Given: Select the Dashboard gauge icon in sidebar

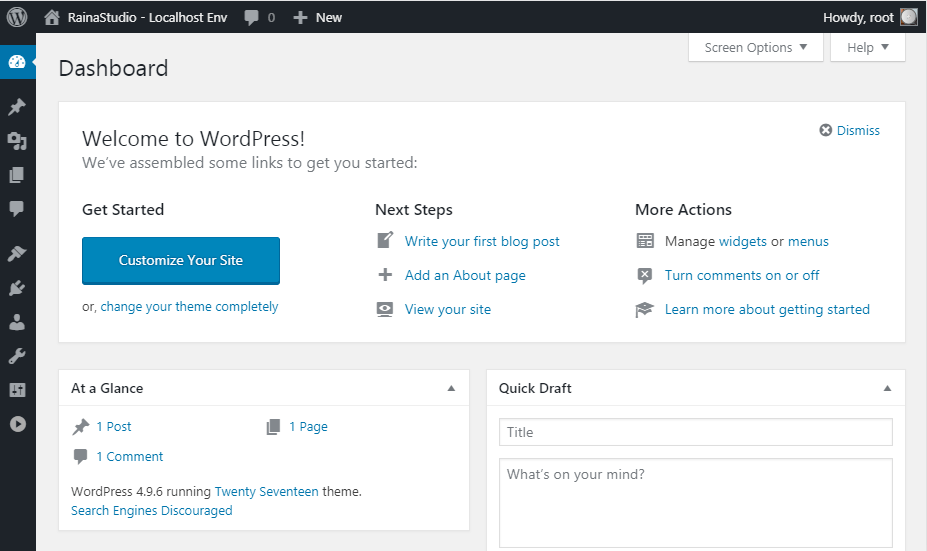Looking at the screenshot, I should tap(17, 61).
